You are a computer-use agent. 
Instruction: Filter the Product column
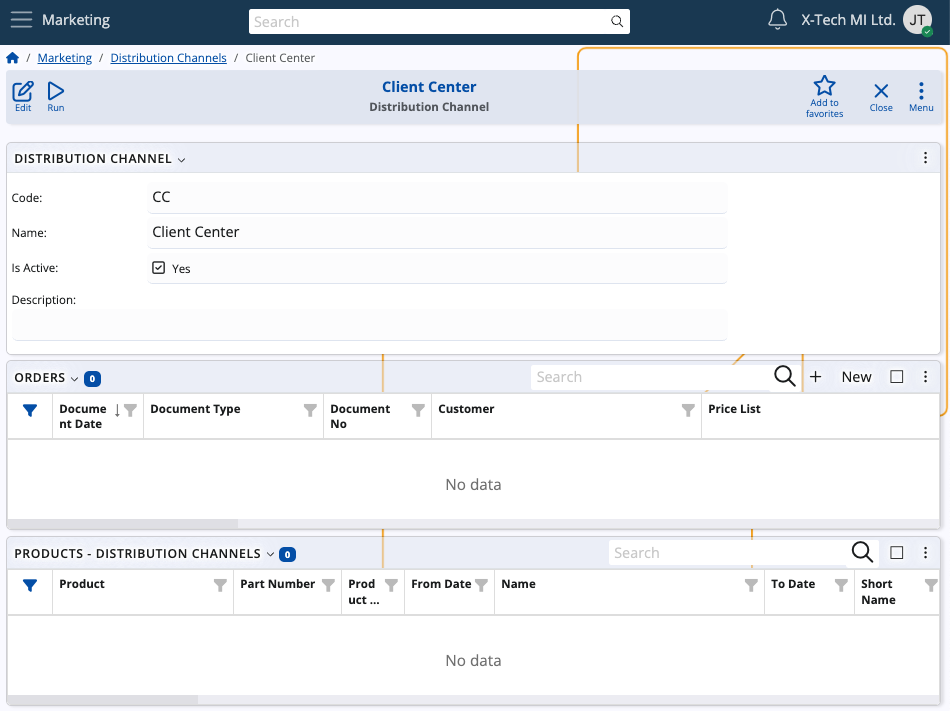(221, 585)
